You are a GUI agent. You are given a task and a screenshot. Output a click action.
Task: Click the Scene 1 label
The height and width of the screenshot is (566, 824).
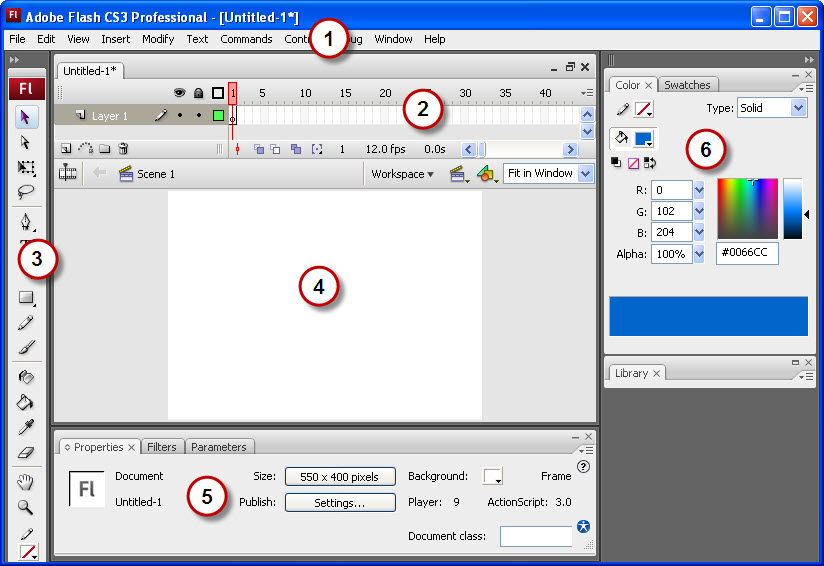[156, 174]
